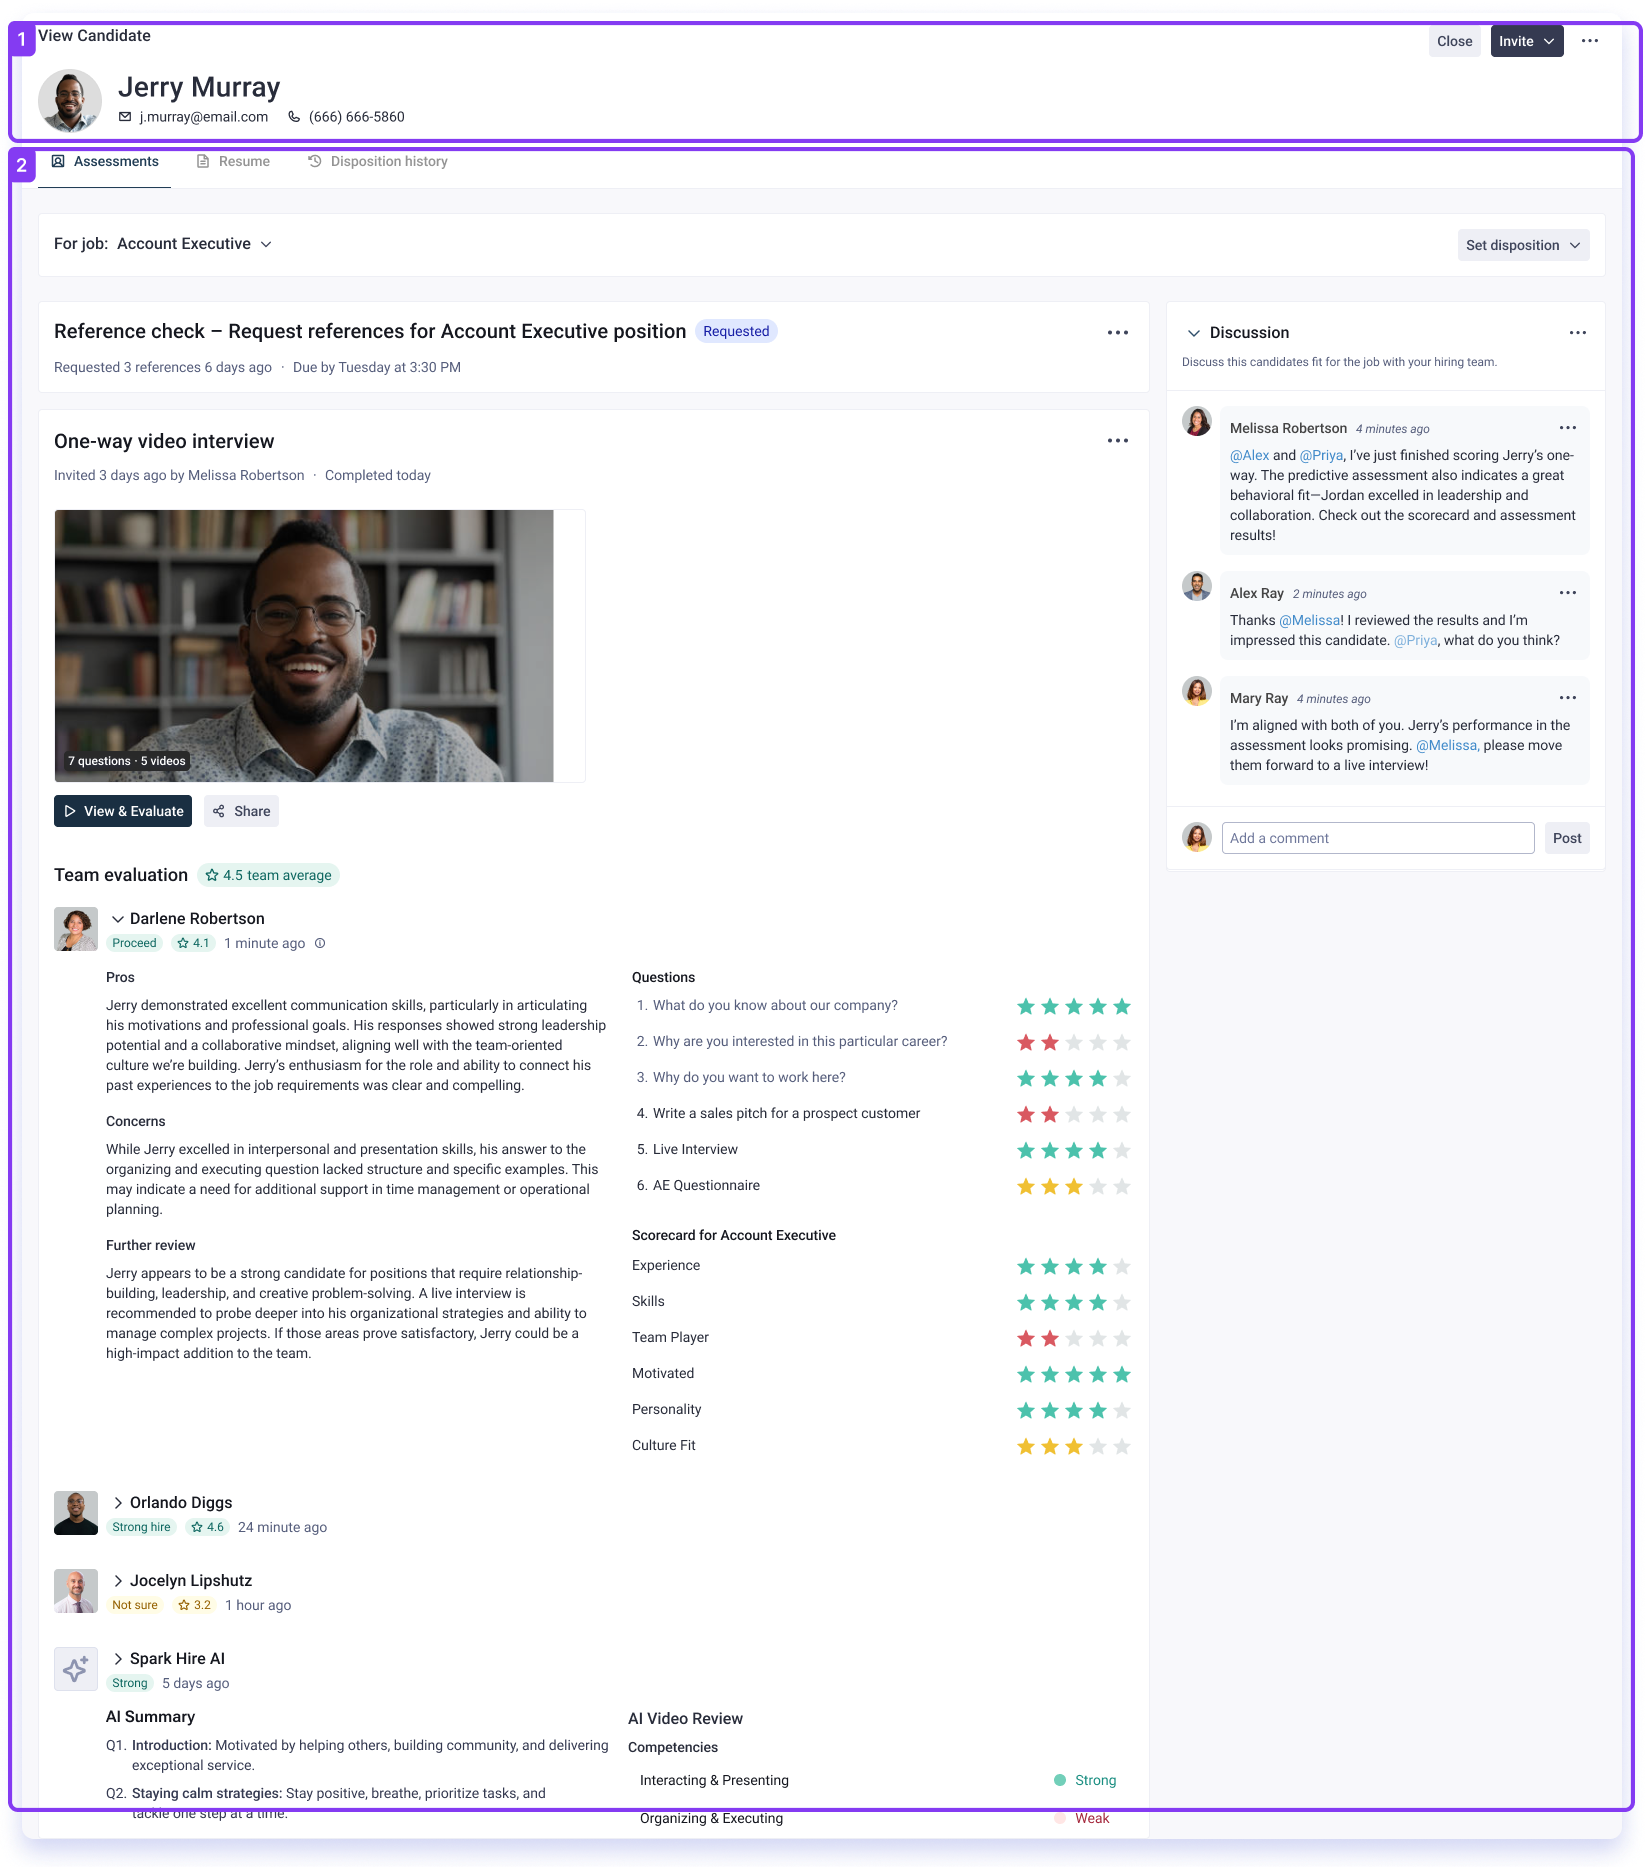Click the '7 questions · 5 videos' label
Screen dimensions: 1649x1867
(x=127, y=761)
